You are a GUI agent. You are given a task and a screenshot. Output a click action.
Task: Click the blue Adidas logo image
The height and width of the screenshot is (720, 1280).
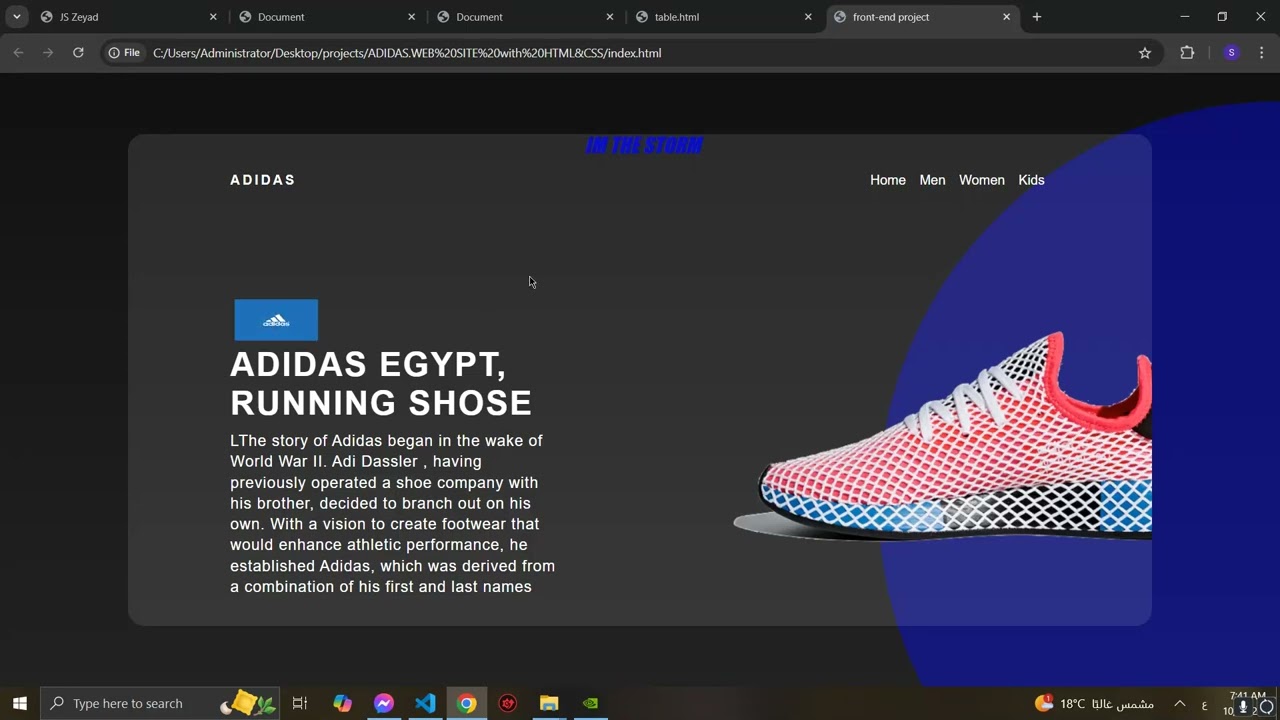coord(276,320)
